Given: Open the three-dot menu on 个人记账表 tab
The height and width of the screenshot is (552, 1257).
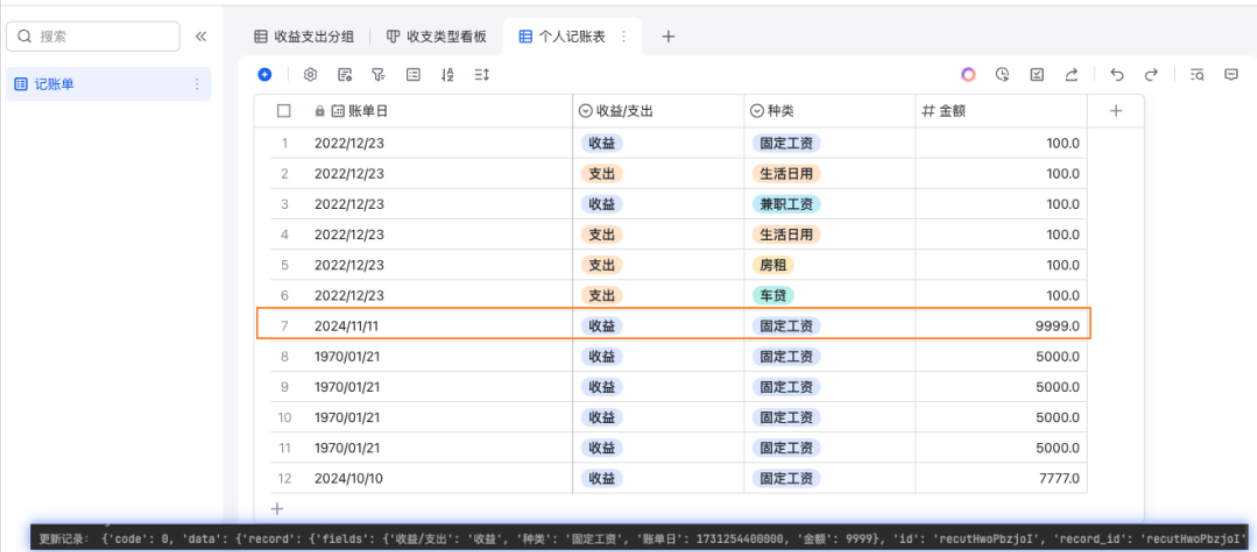Looking at the screenshot, I should (624, 36).
